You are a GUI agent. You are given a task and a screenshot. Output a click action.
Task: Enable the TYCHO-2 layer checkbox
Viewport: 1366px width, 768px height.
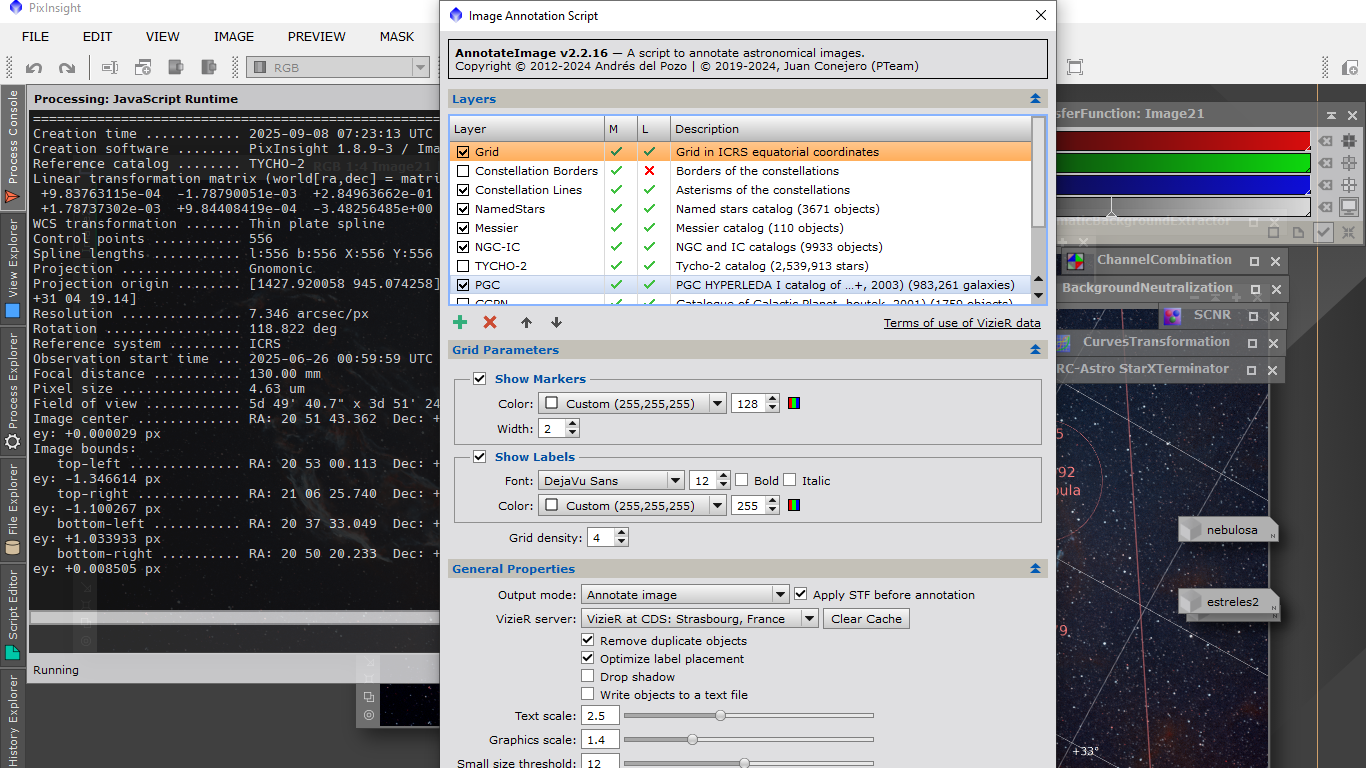click(x=463, y=266)
